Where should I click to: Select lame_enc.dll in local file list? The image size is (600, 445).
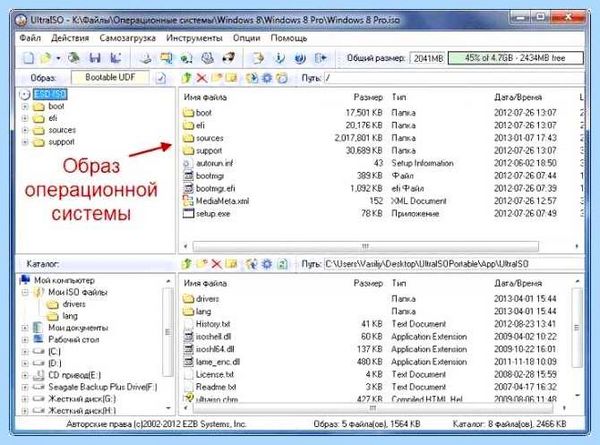coord(218,362)
